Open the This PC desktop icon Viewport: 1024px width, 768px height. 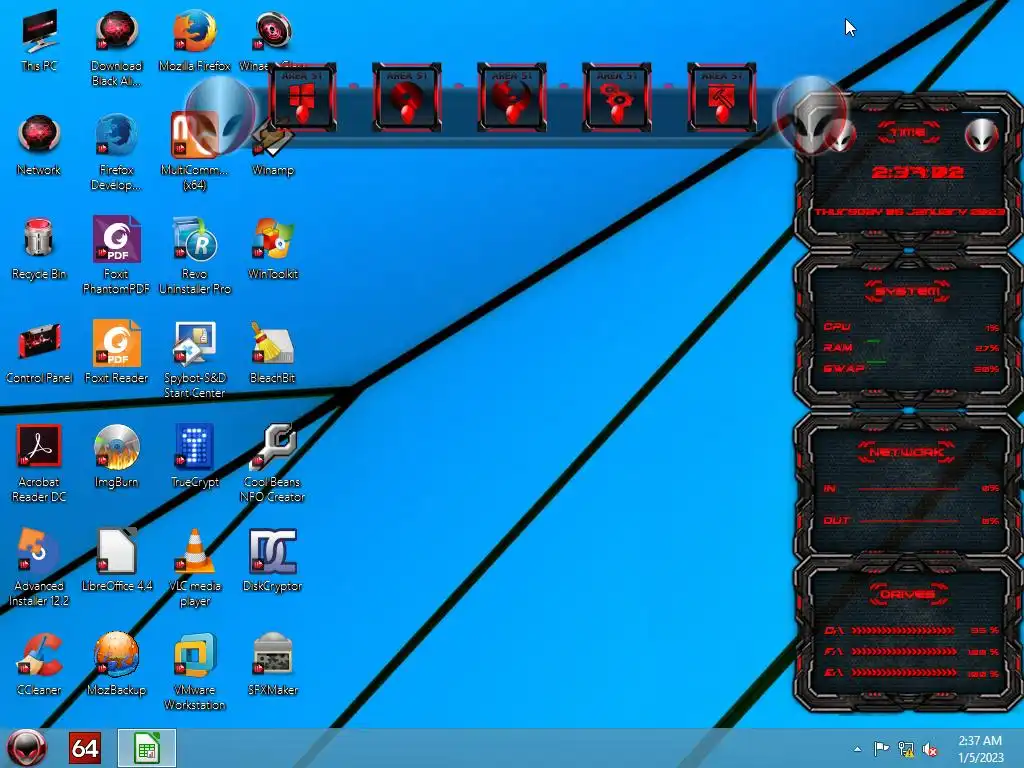[x=39, y=40]
